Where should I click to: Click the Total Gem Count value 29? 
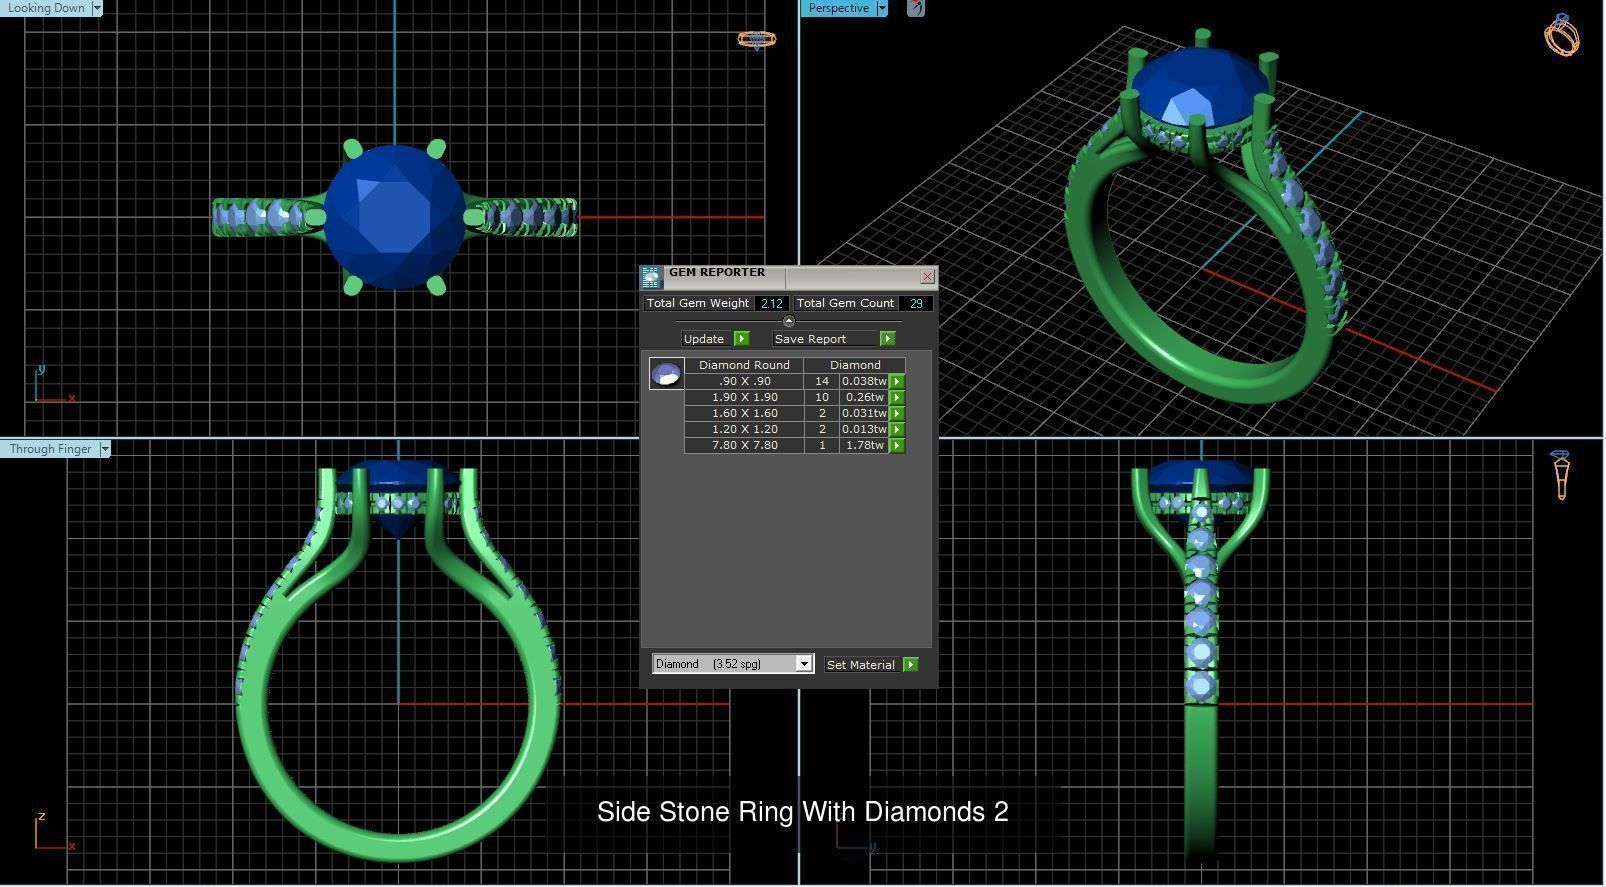click(916, 303)
